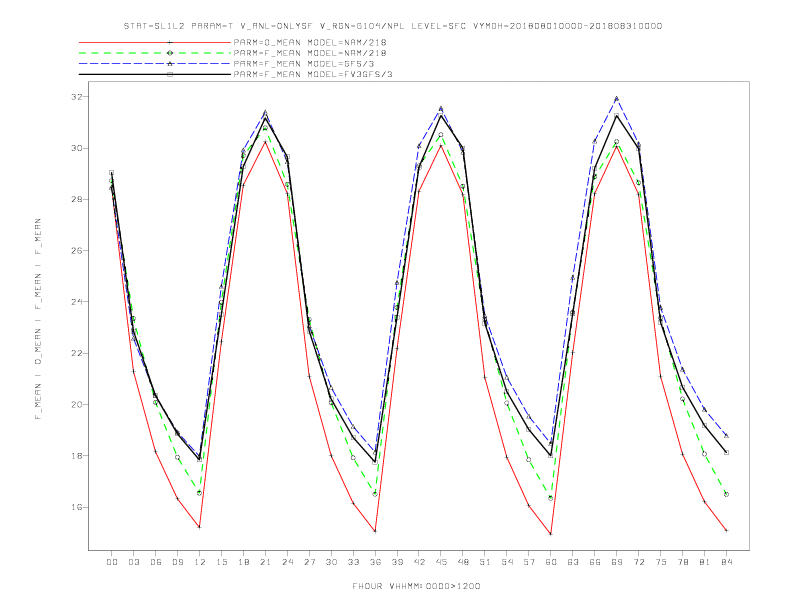
Task: Click the red O_MEAN minimum marker at hour 60
Action: tap(551, 534)
